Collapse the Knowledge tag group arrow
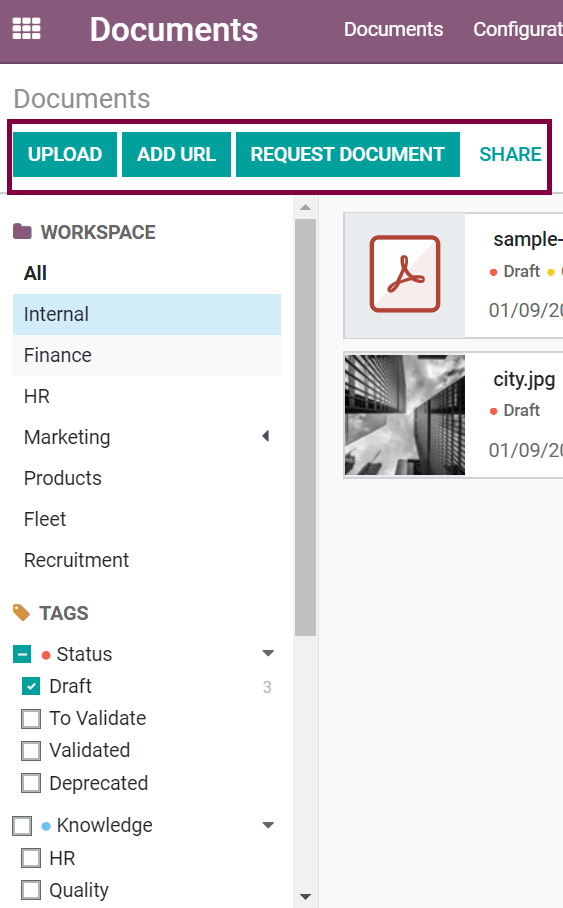The image size is (563, 908). pyautogui.click(x=268, y=825)
